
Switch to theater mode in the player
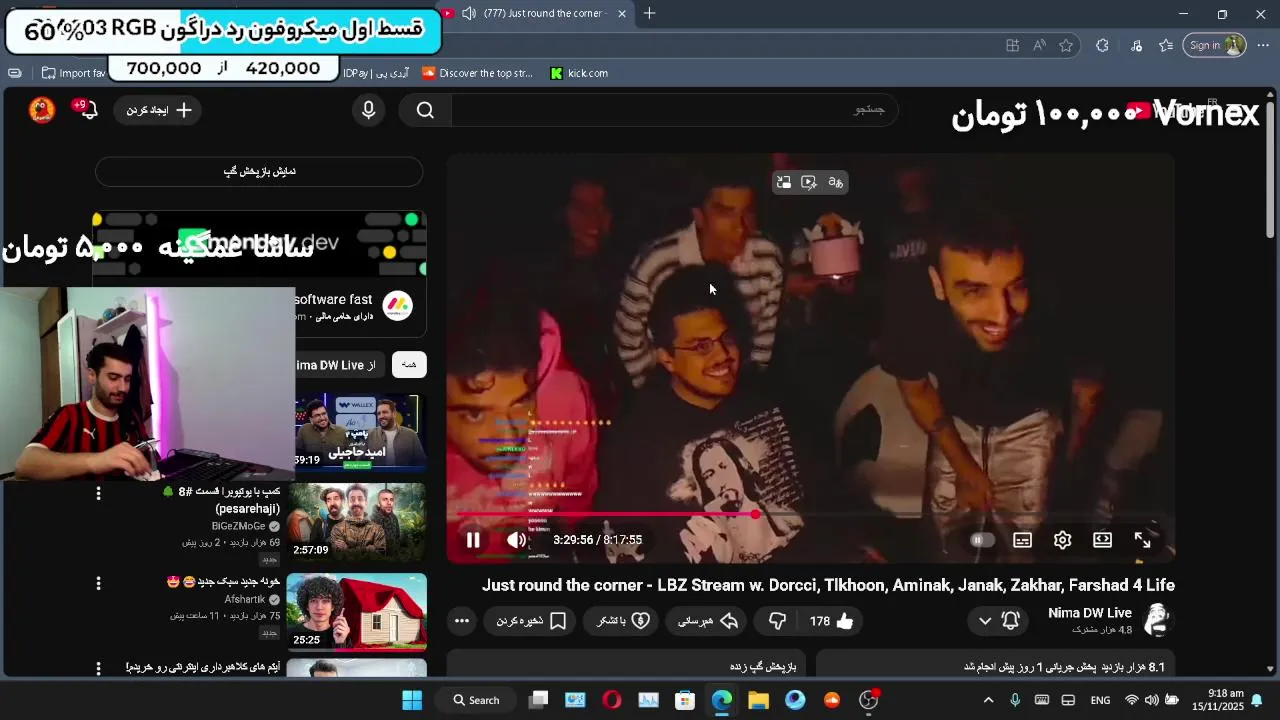click(1102, 540)
